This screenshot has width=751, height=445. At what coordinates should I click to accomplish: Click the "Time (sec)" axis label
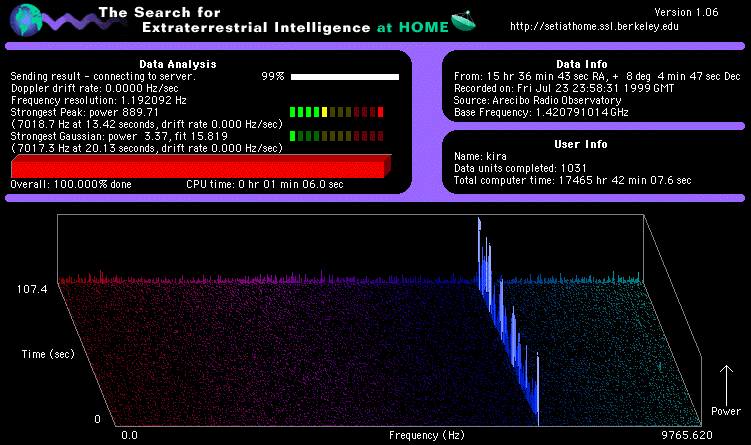point(48,354)
